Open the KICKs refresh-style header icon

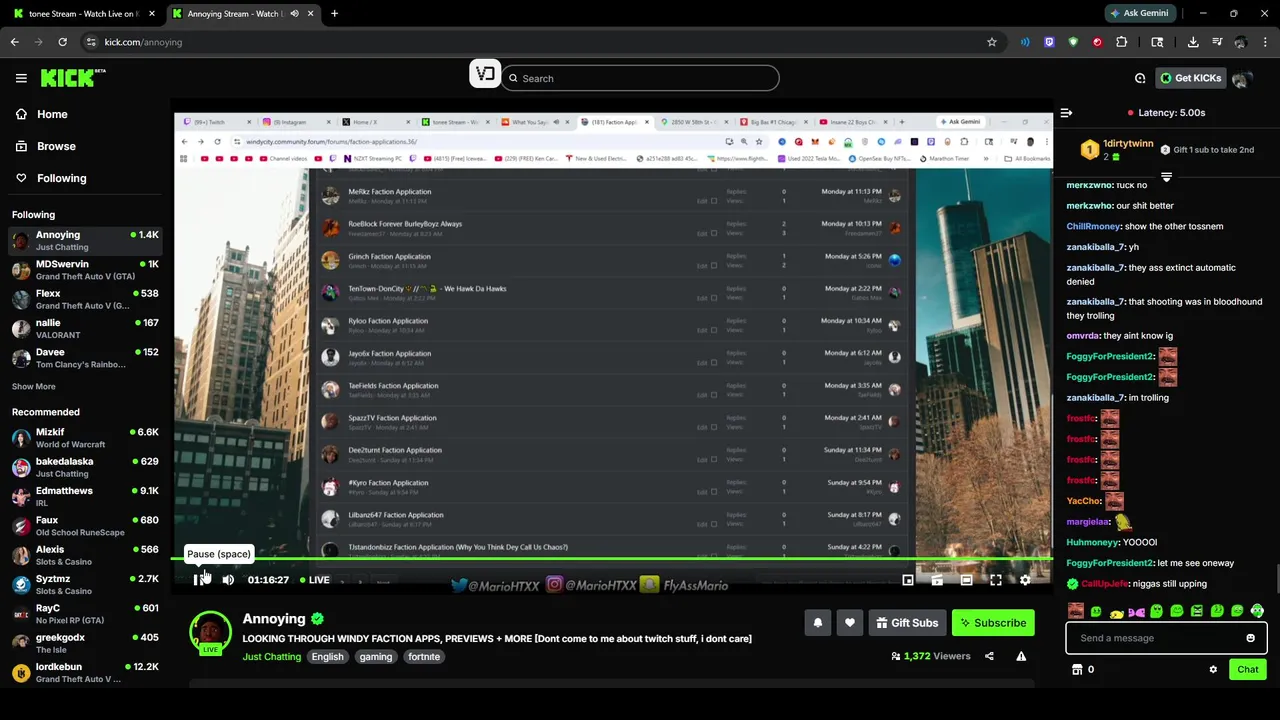1140,78
